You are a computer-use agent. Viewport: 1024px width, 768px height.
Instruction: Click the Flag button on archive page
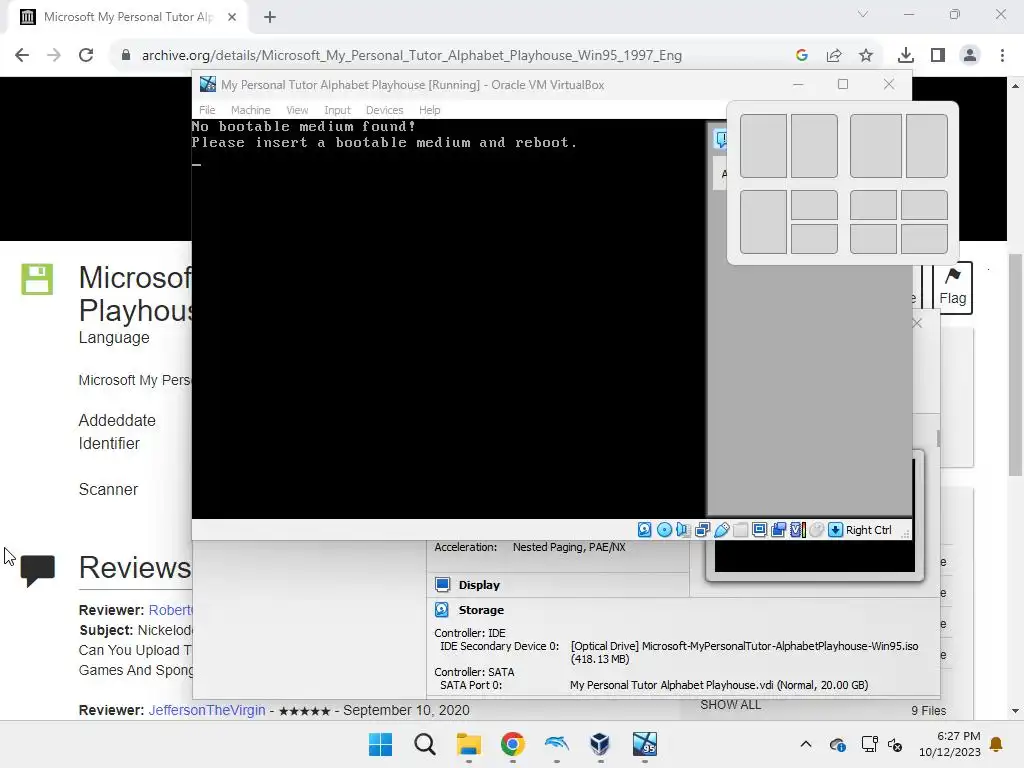coord(952,287)
